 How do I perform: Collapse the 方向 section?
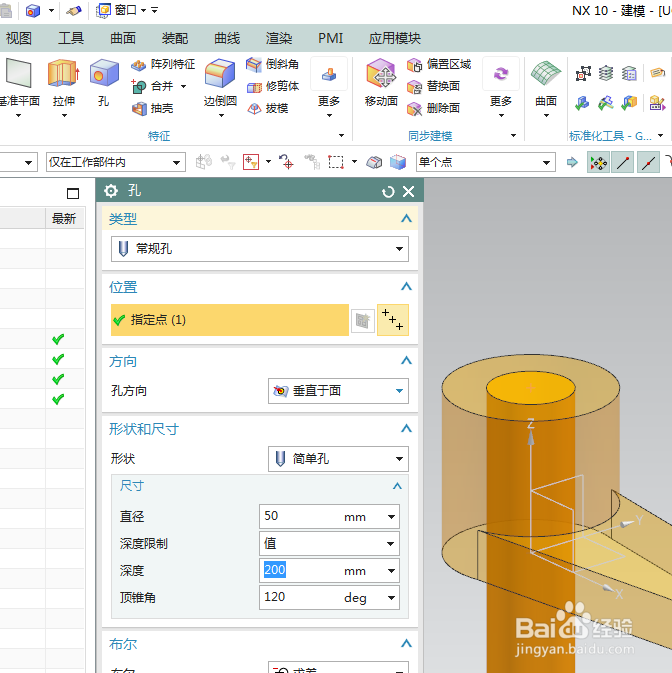tap(406, 361)
